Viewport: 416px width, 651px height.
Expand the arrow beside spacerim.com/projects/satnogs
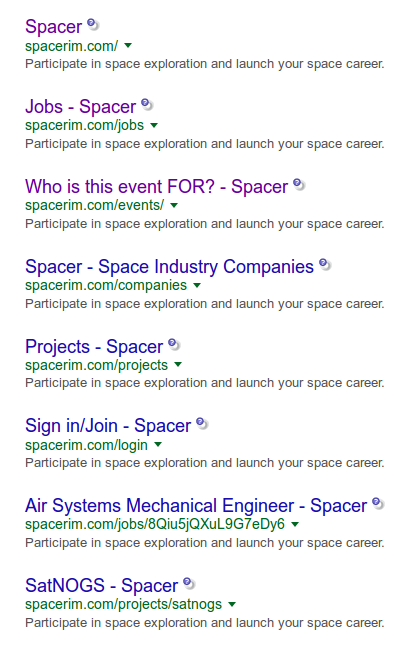[232, 604]
